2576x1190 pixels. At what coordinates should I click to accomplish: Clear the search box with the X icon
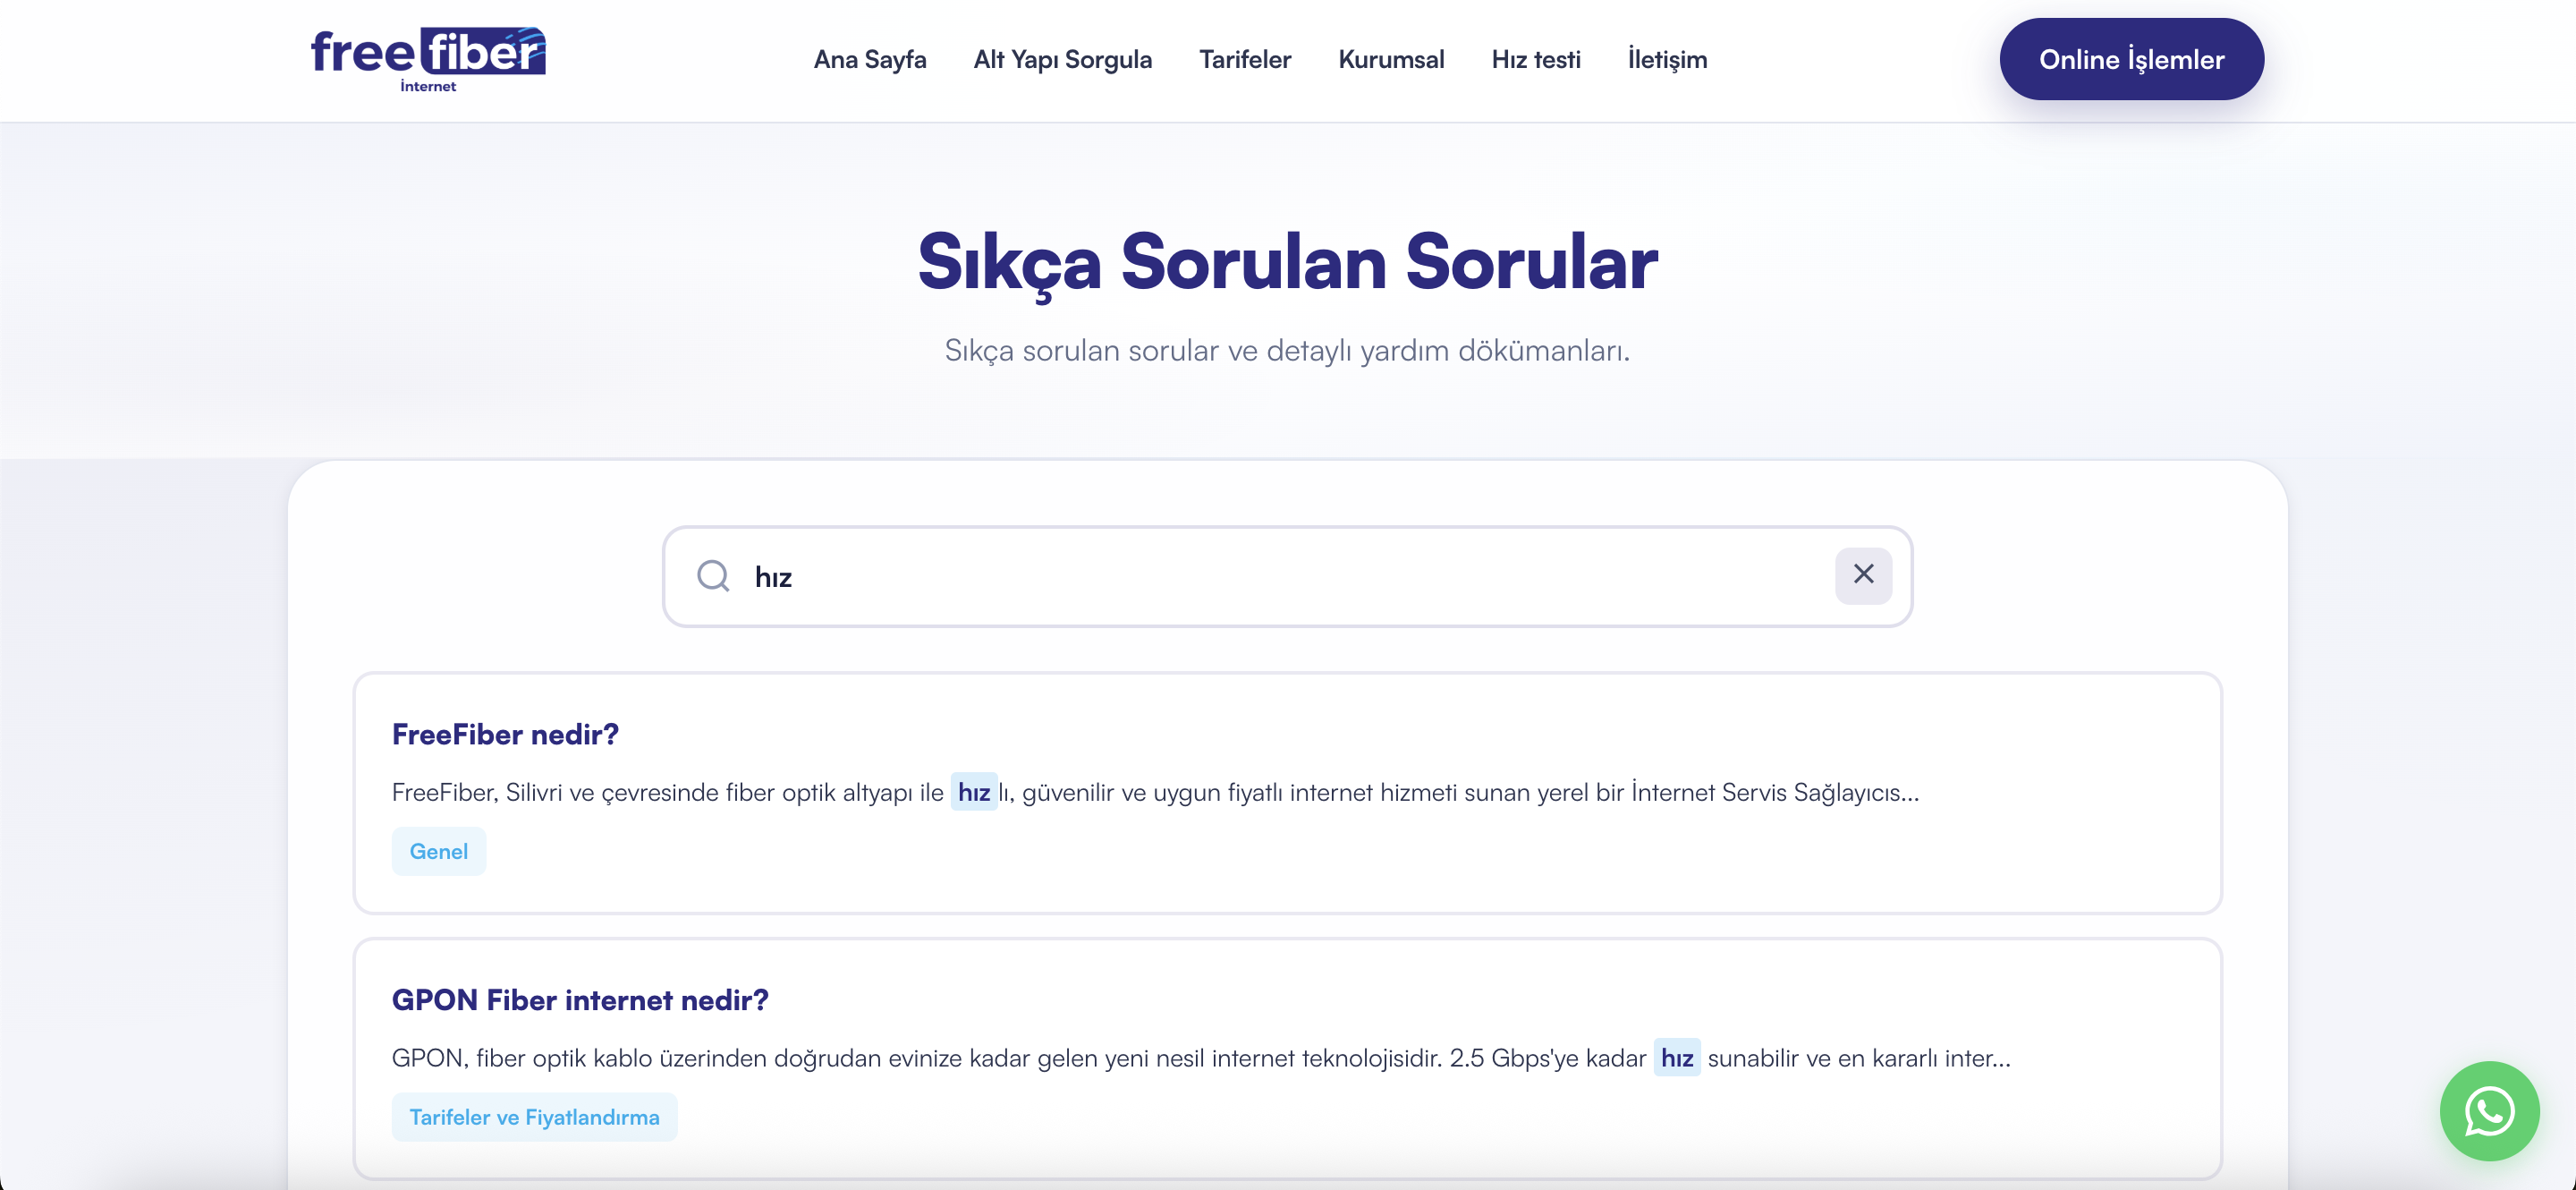pos(1862,575)
